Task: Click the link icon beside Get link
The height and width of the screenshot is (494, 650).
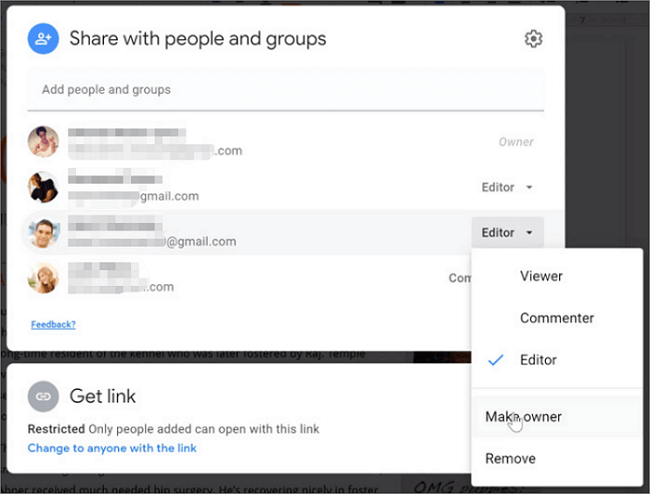Action: (x=43, y=396)
